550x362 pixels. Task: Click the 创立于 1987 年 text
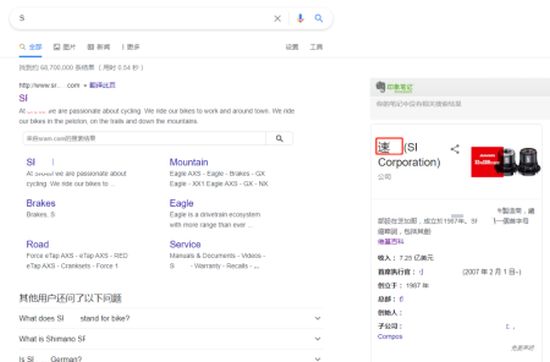403,285
